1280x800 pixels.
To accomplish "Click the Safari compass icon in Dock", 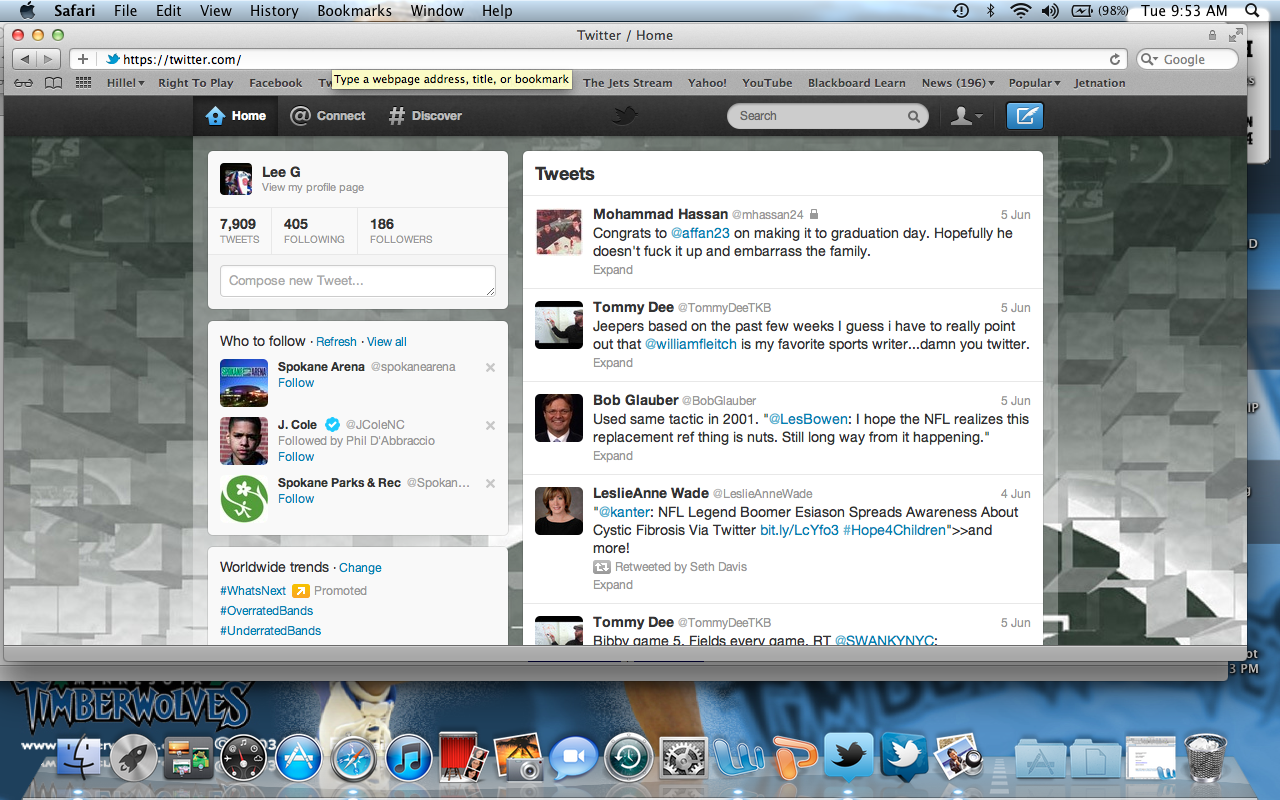I will (354, 759).
